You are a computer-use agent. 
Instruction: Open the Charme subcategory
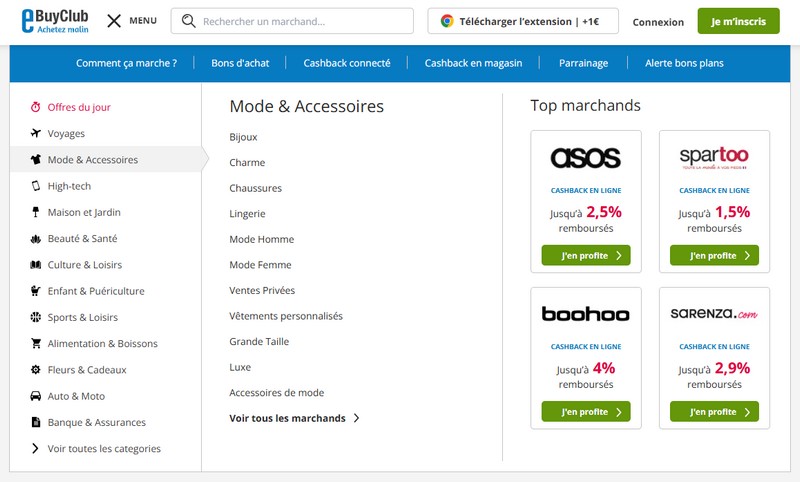(x=247, y=163)
